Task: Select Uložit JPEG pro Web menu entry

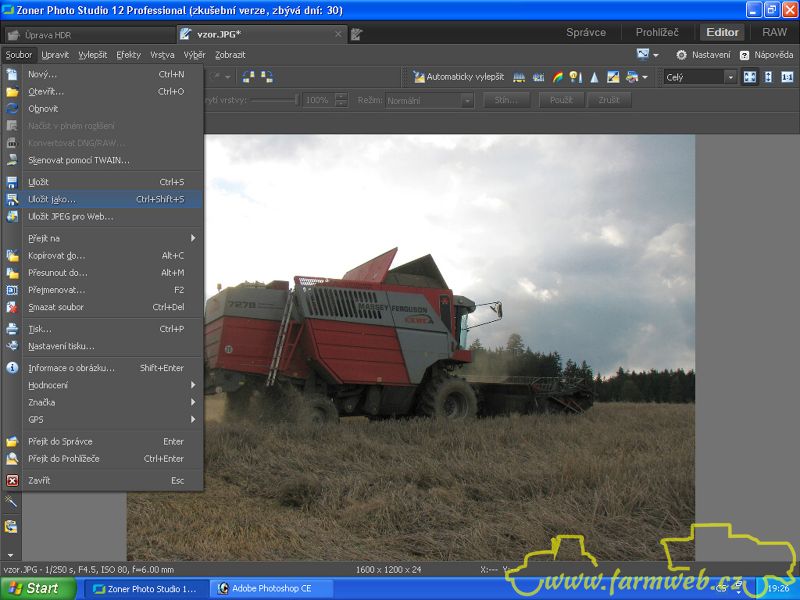Action: click(70, 216)
